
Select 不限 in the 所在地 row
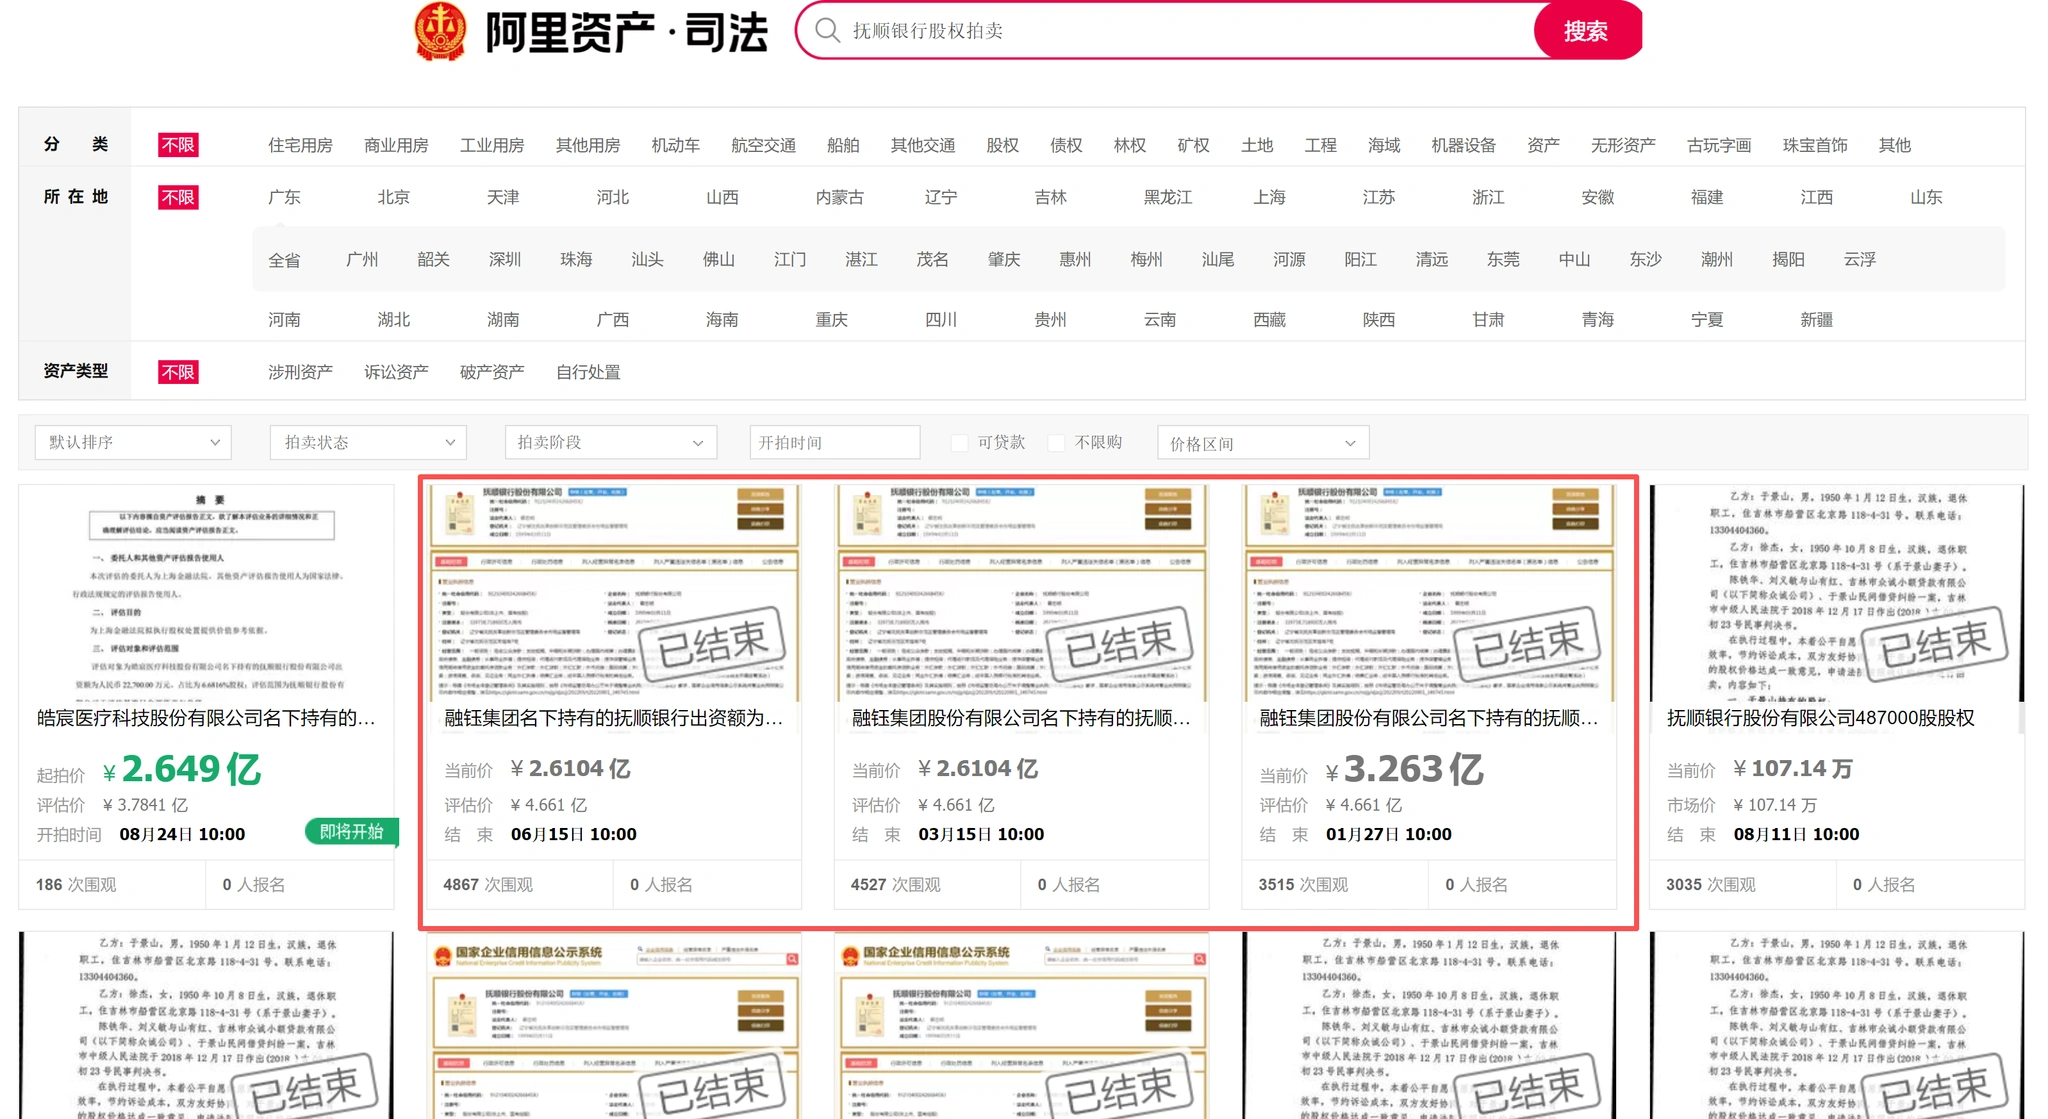(178, 197)
